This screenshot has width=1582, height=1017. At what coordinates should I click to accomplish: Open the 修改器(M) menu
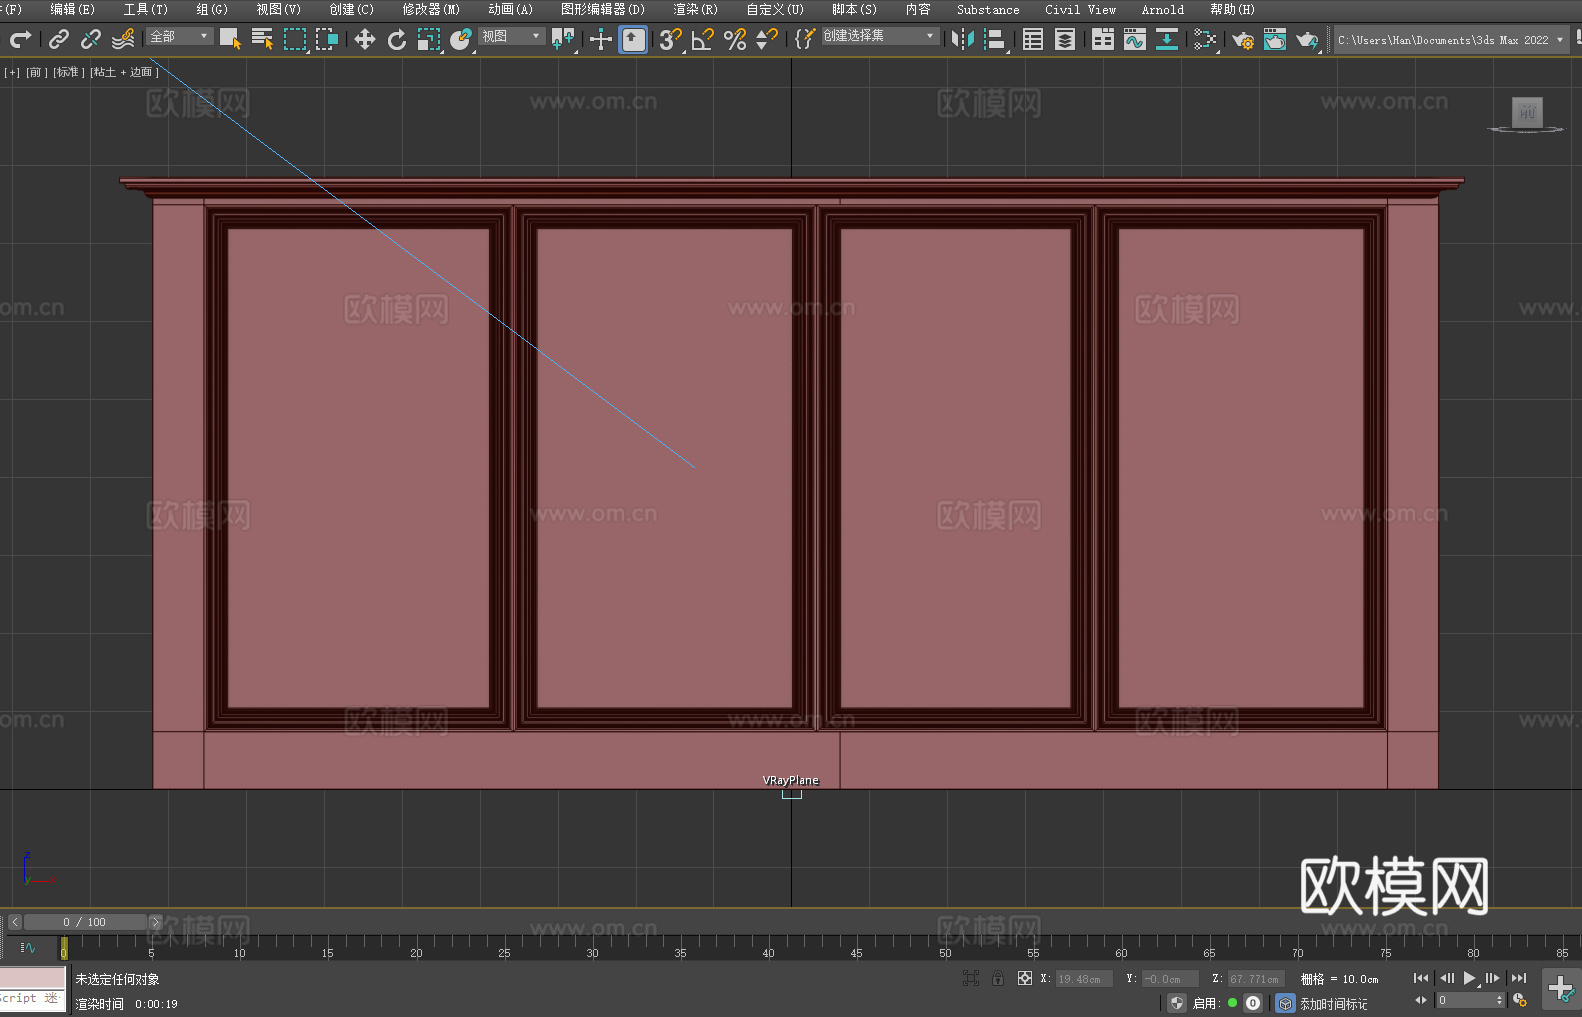[431, 9]
